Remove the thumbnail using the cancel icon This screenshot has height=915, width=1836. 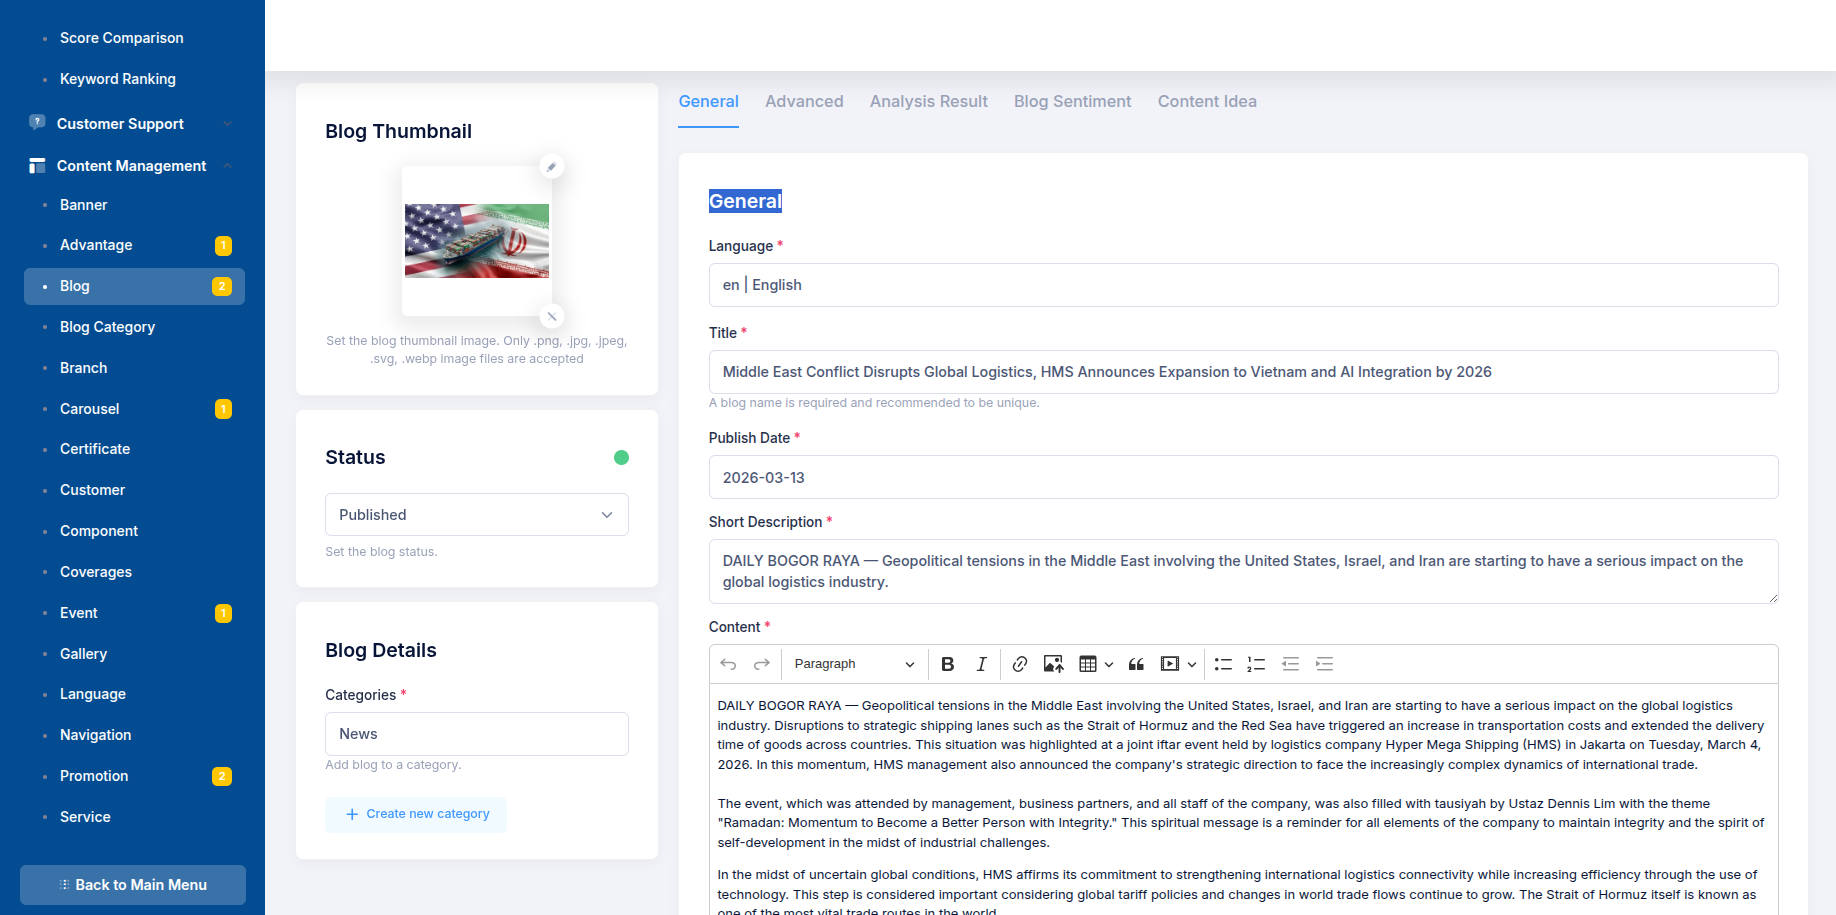tap(551, 316)
